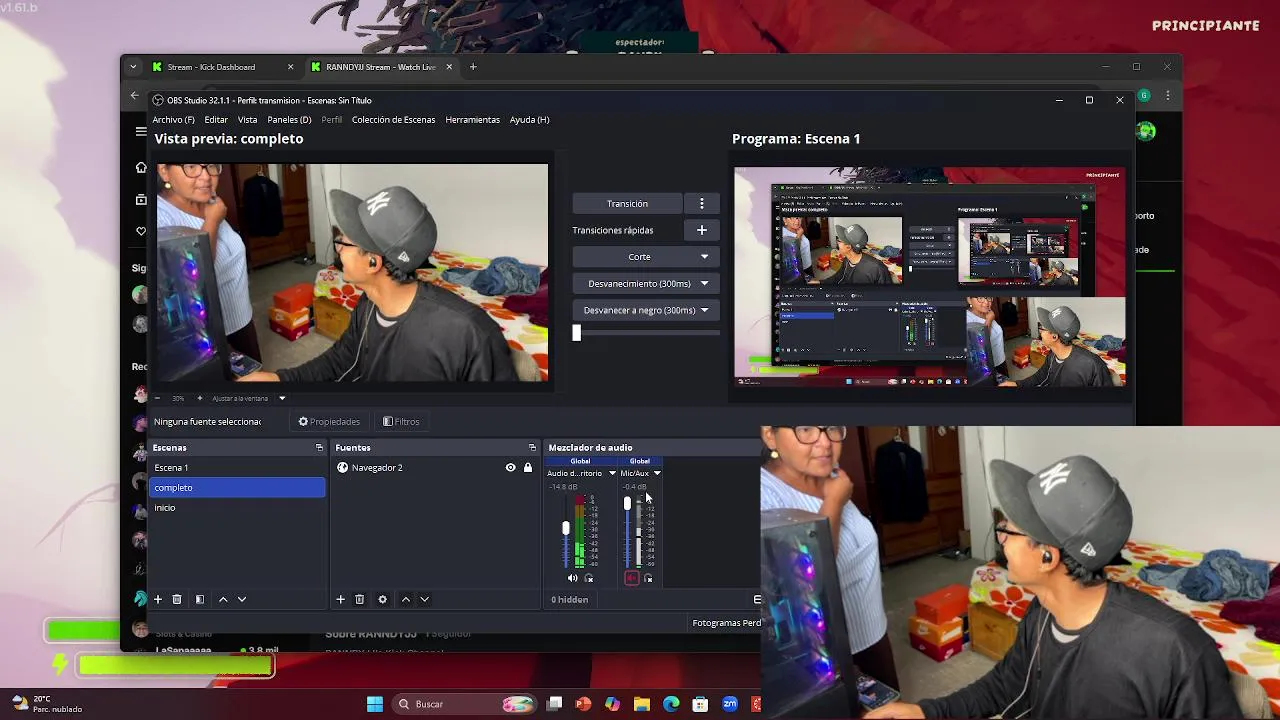
Task: Open Editar menu
Action: [x=216, y=119]
